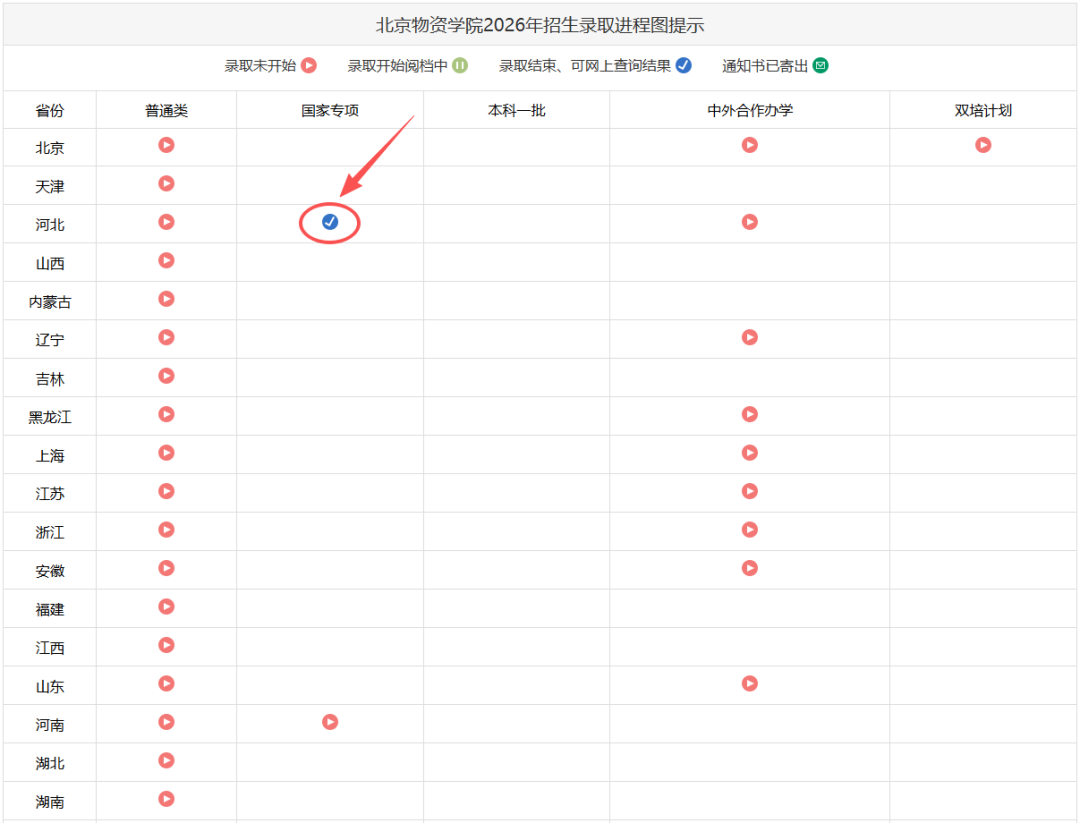This screenshot has height=823, width=1080.
Task: Click the 河南 province cell
Action: click(x=50, y=725)
